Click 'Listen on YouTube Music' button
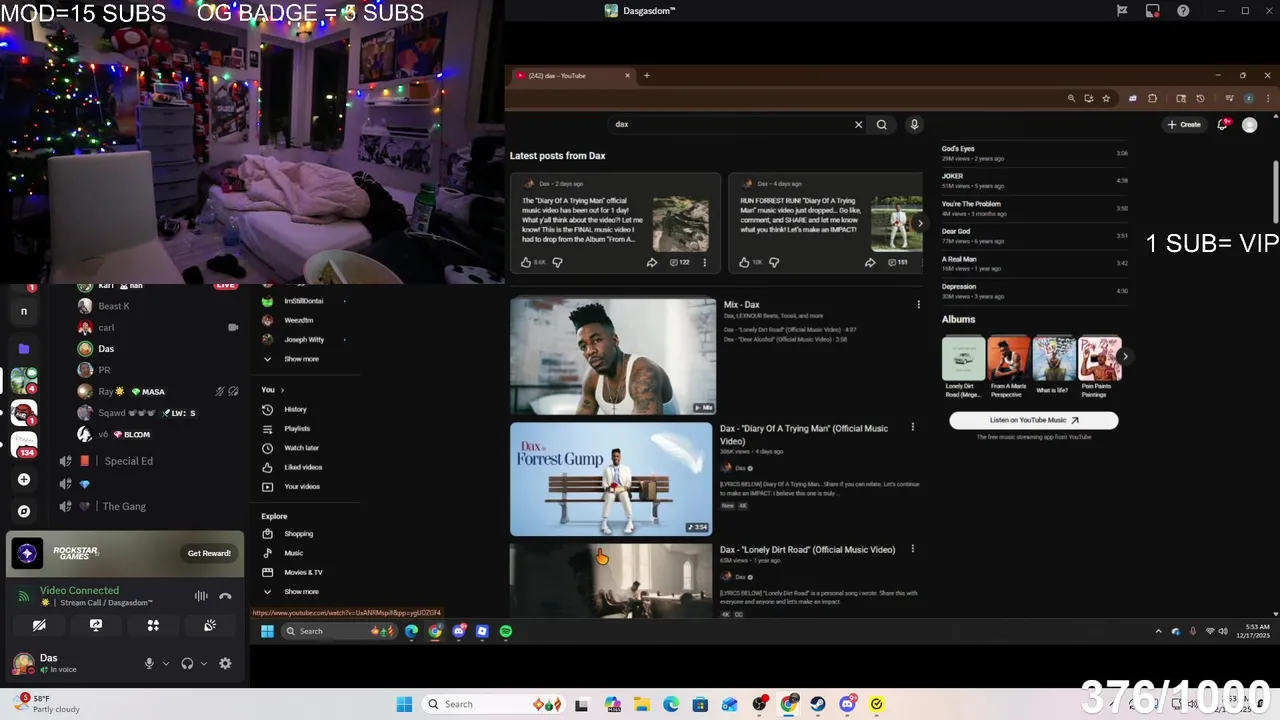 pyautogui.click(x=1034, y=420)
